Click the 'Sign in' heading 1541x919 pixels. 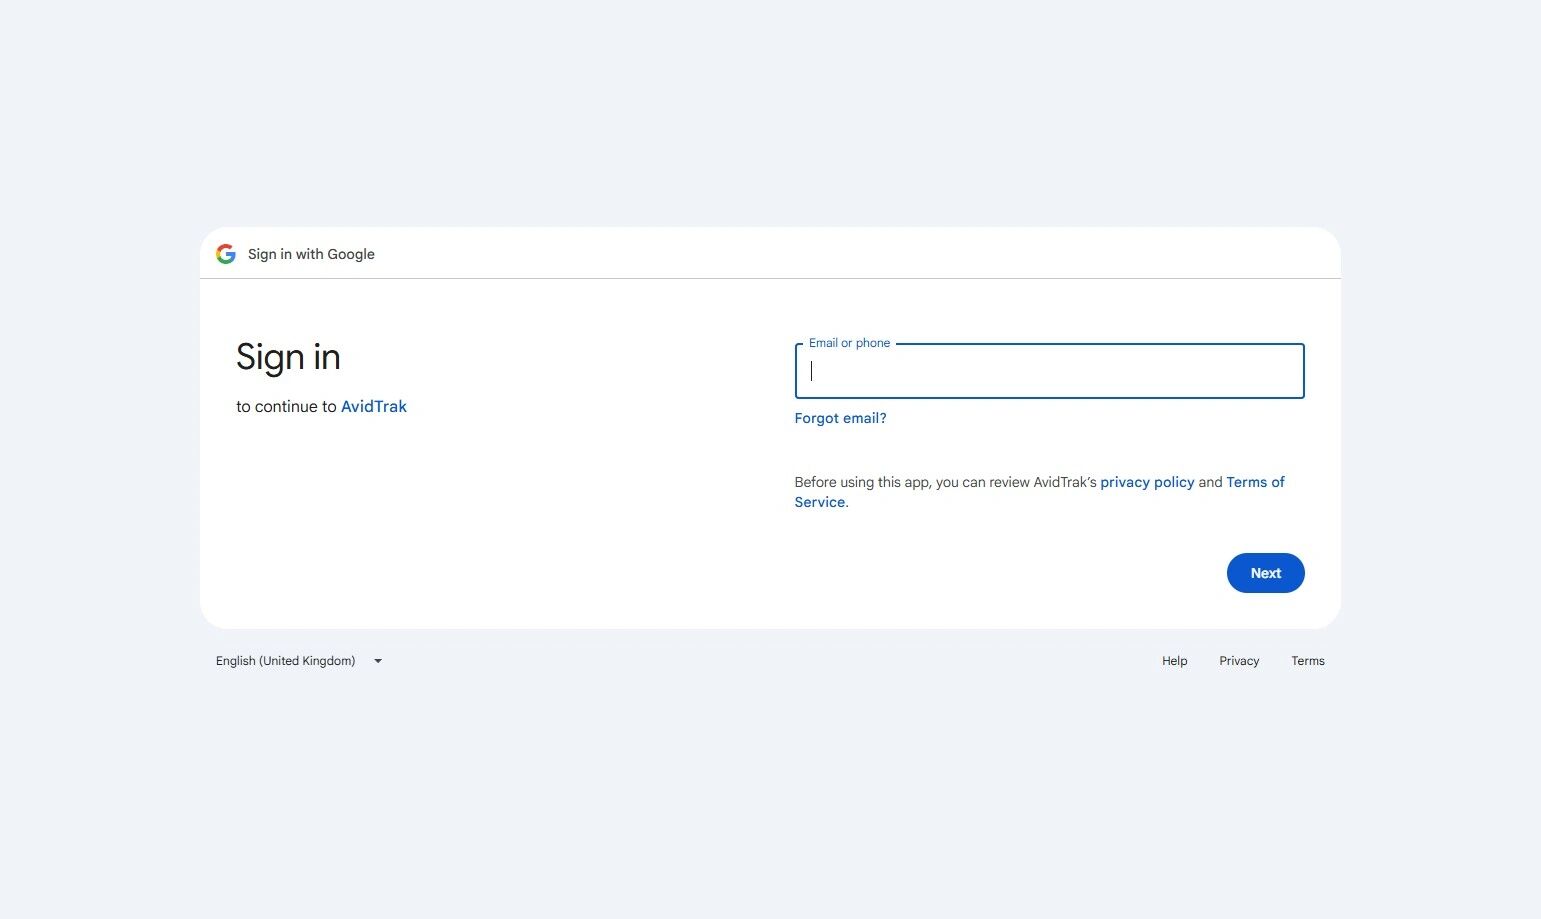click(288, 358)
